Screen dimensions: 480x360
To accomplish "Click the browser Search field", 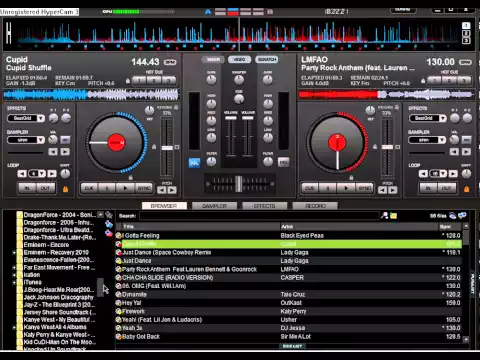I will click(x=259, y=216).
